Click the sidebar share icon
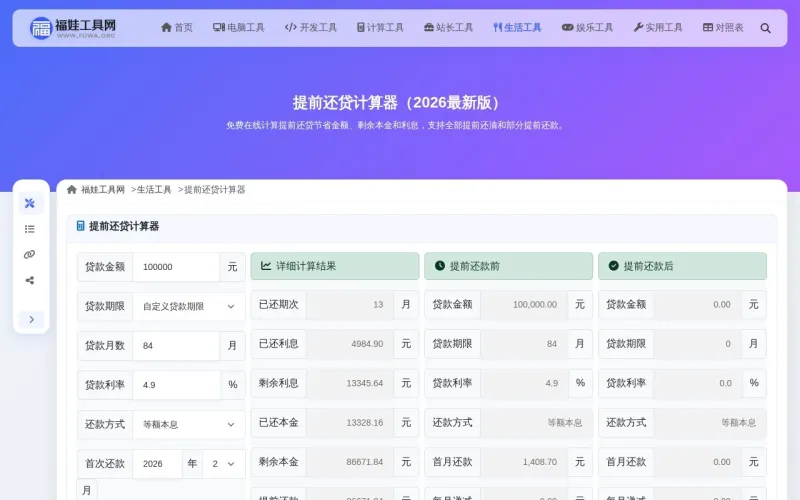800x500 pixels. coord(30,280)
